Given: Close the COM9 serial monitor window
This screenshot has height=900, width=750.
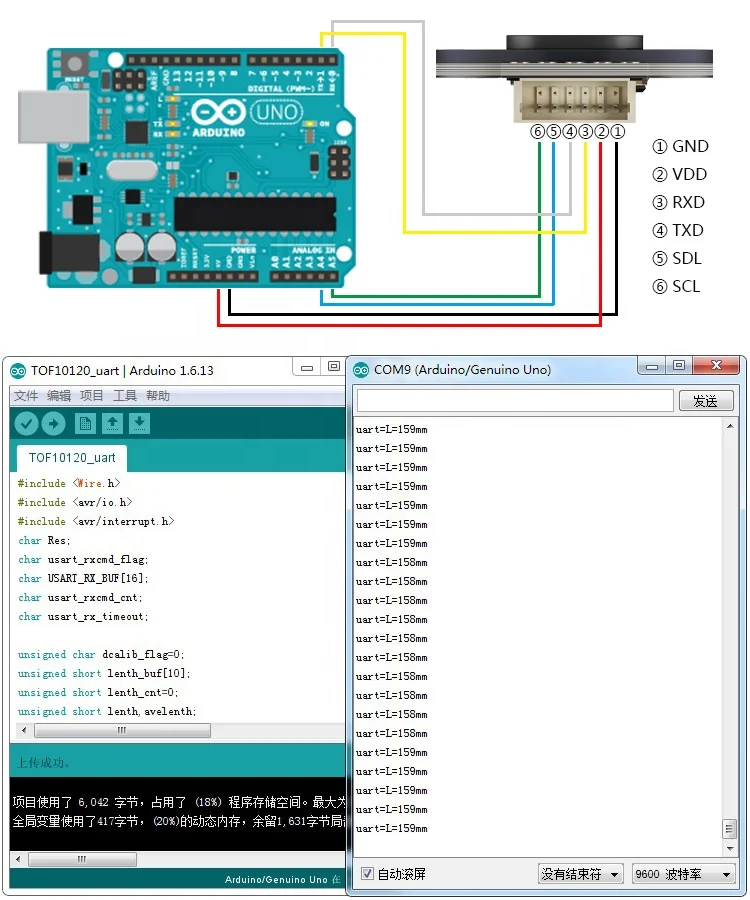Looking at the screenshot, I should [714, 366].
